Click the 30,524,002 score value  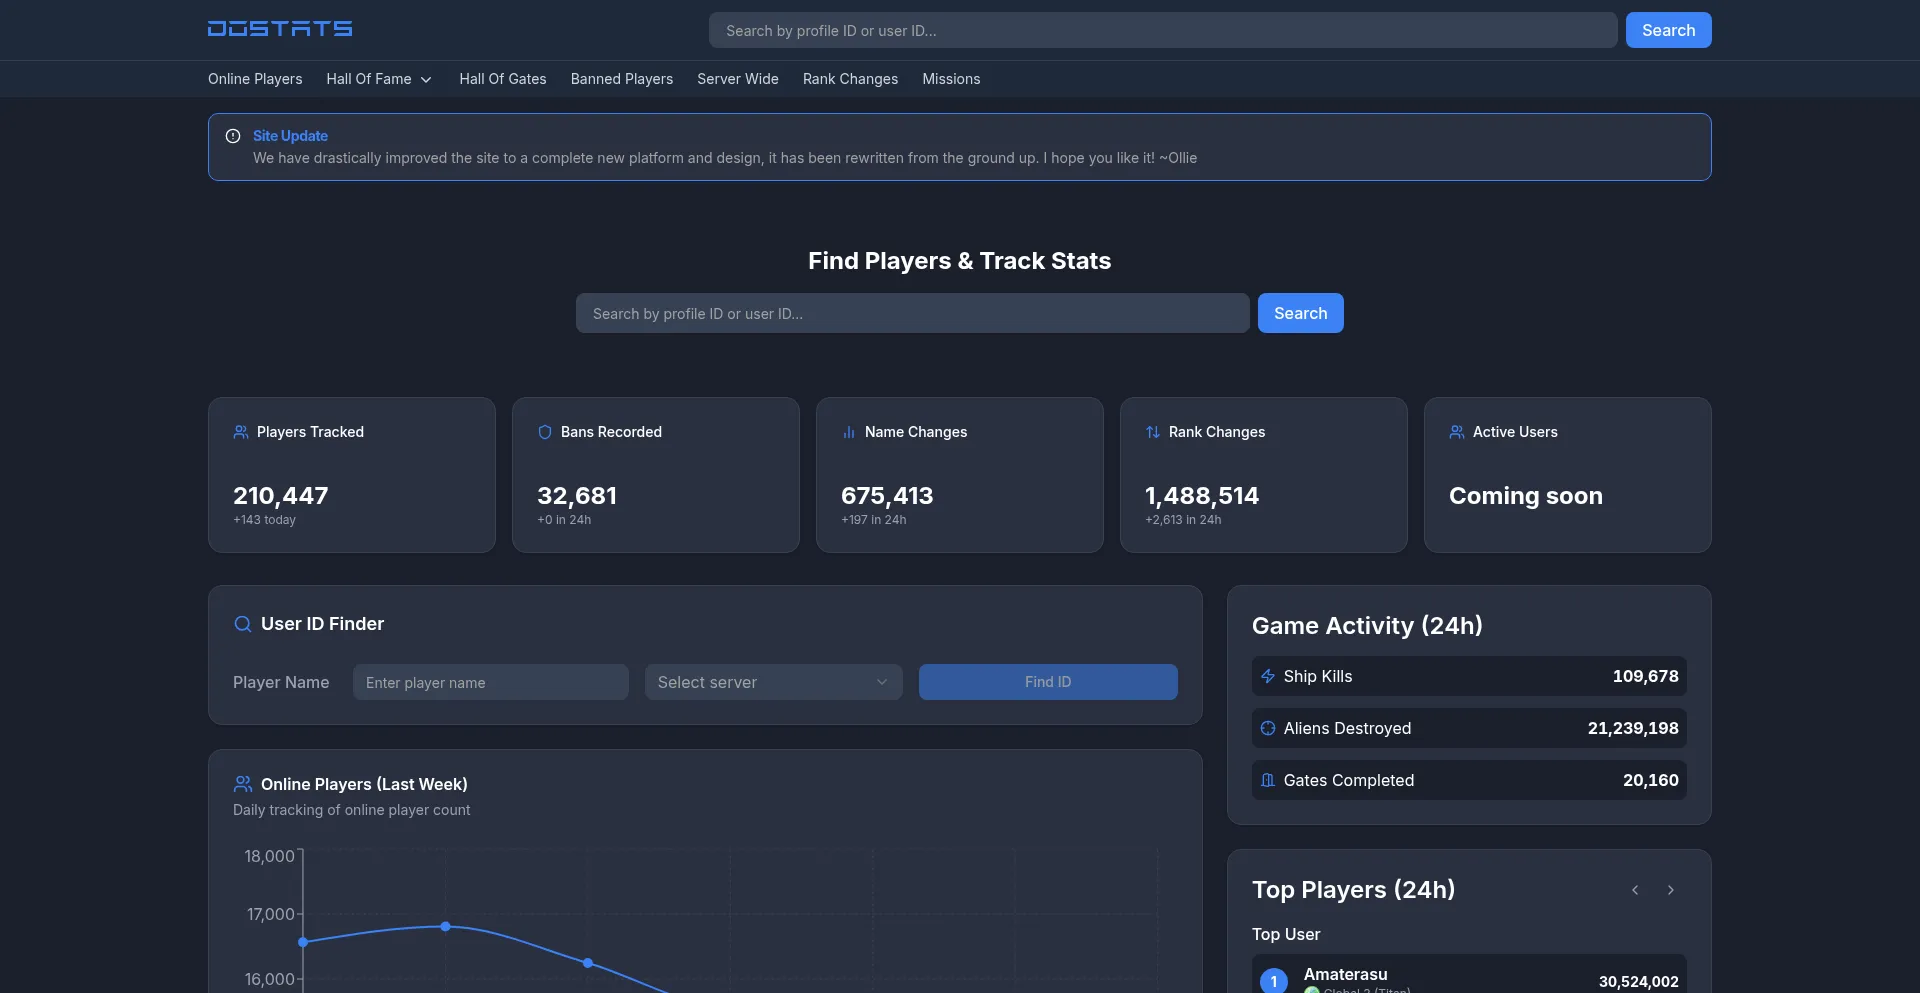[x=1639, y=981]
